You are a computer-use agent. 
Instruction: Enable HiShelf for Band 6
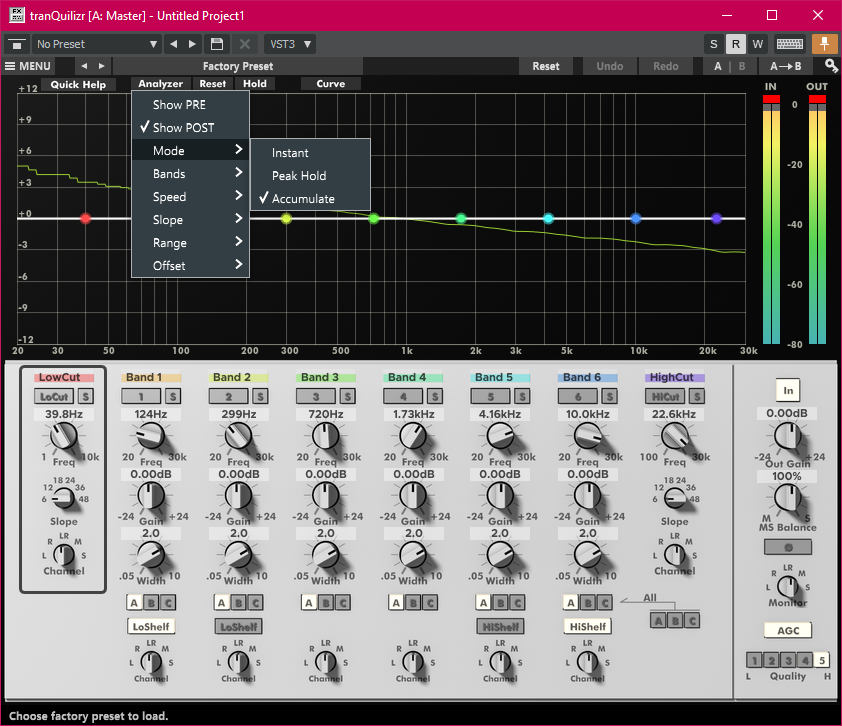click(x=587, y=627)
